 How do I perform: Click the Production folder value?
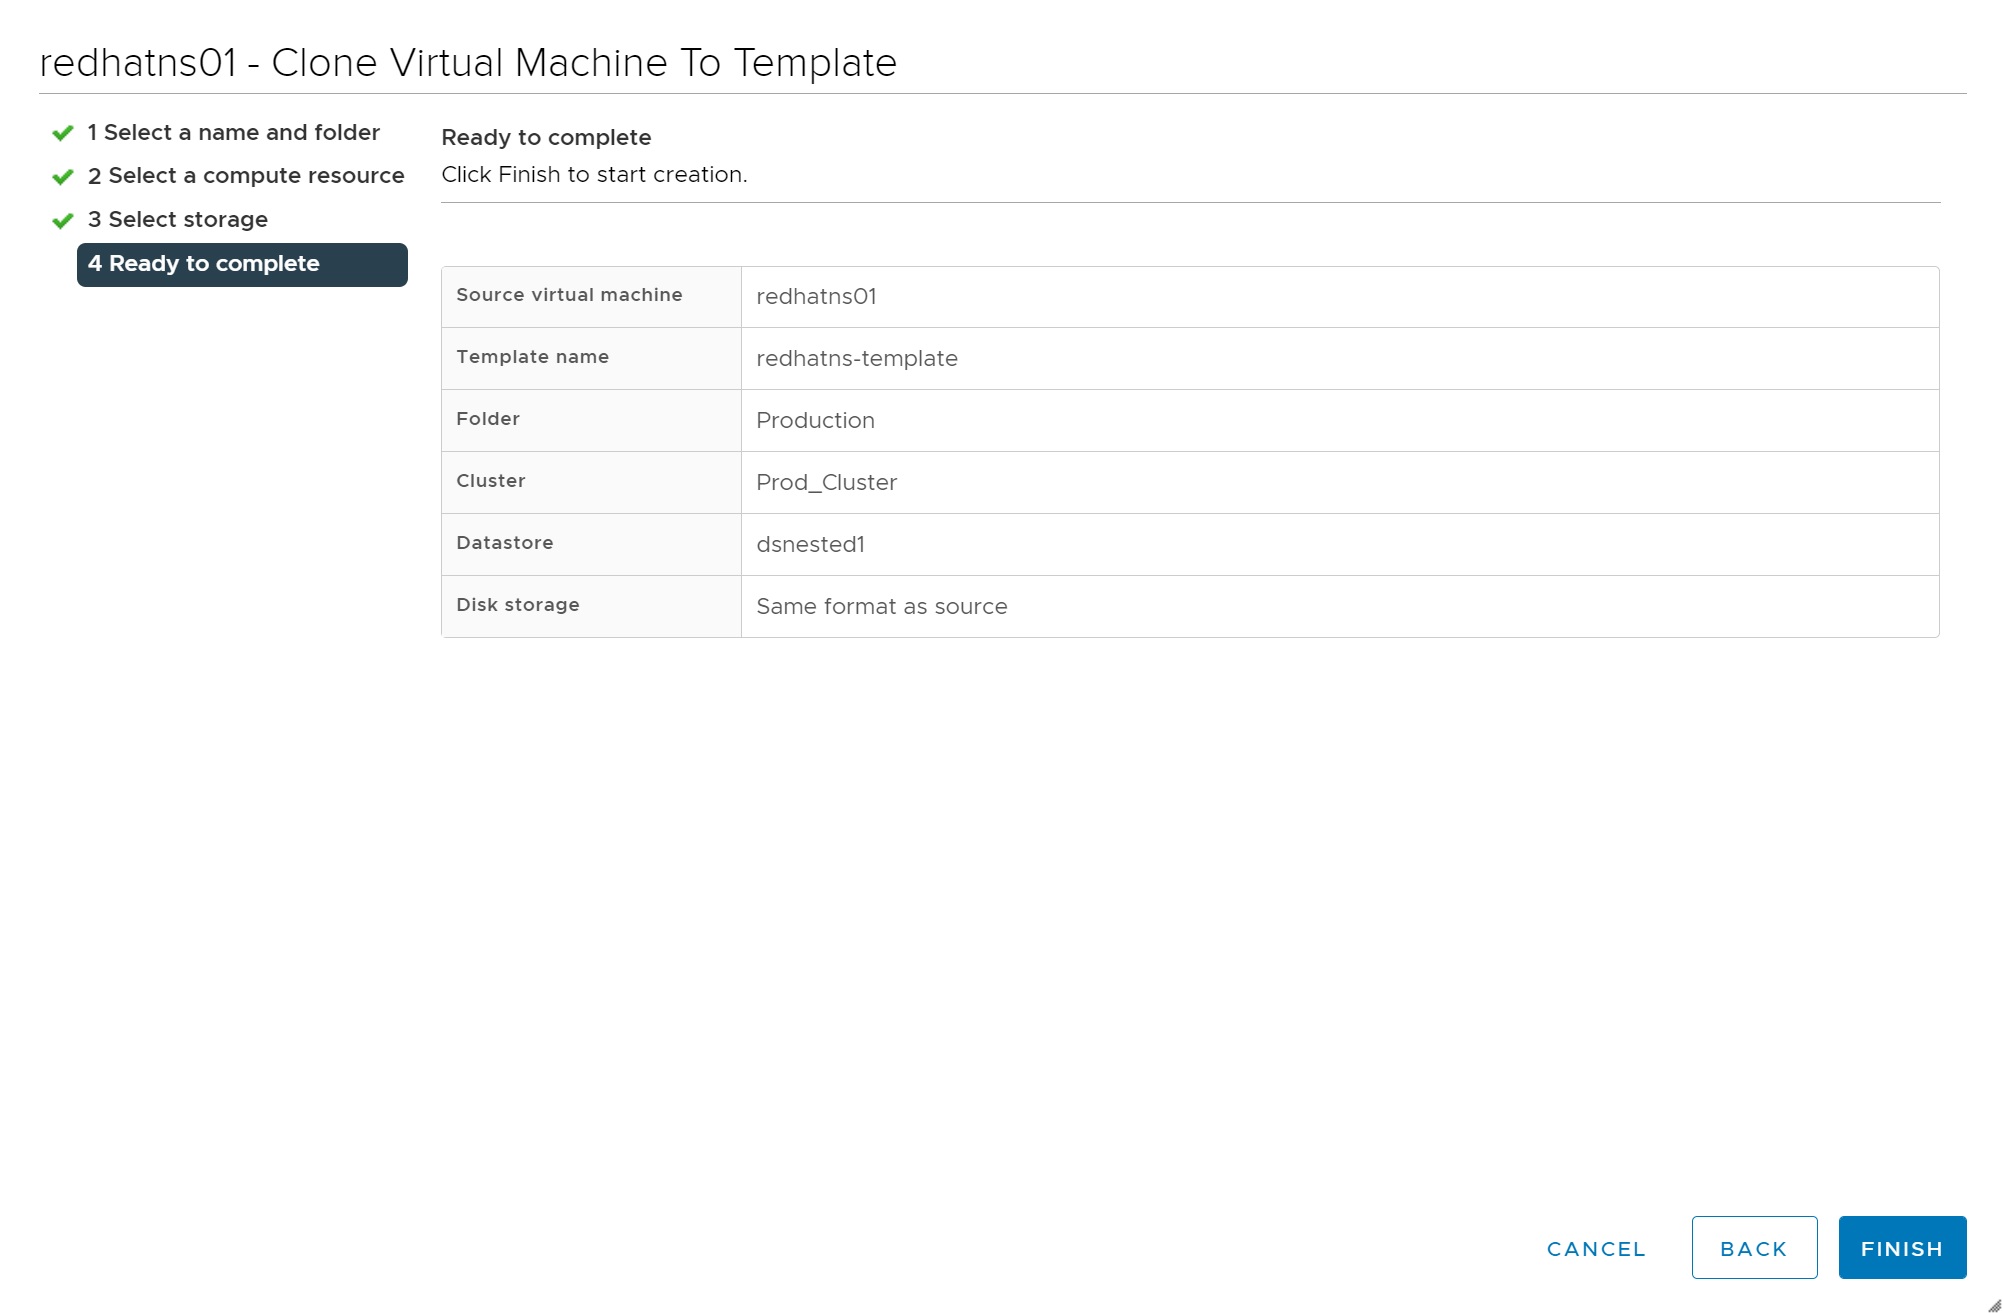tap(815, 421)
